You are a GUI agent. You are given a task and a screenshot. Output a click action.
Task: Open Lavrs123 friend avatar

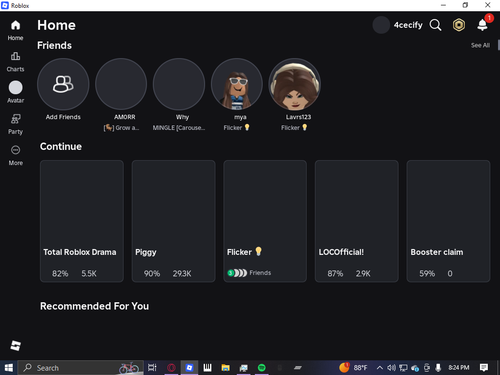[x=295, y=84]
